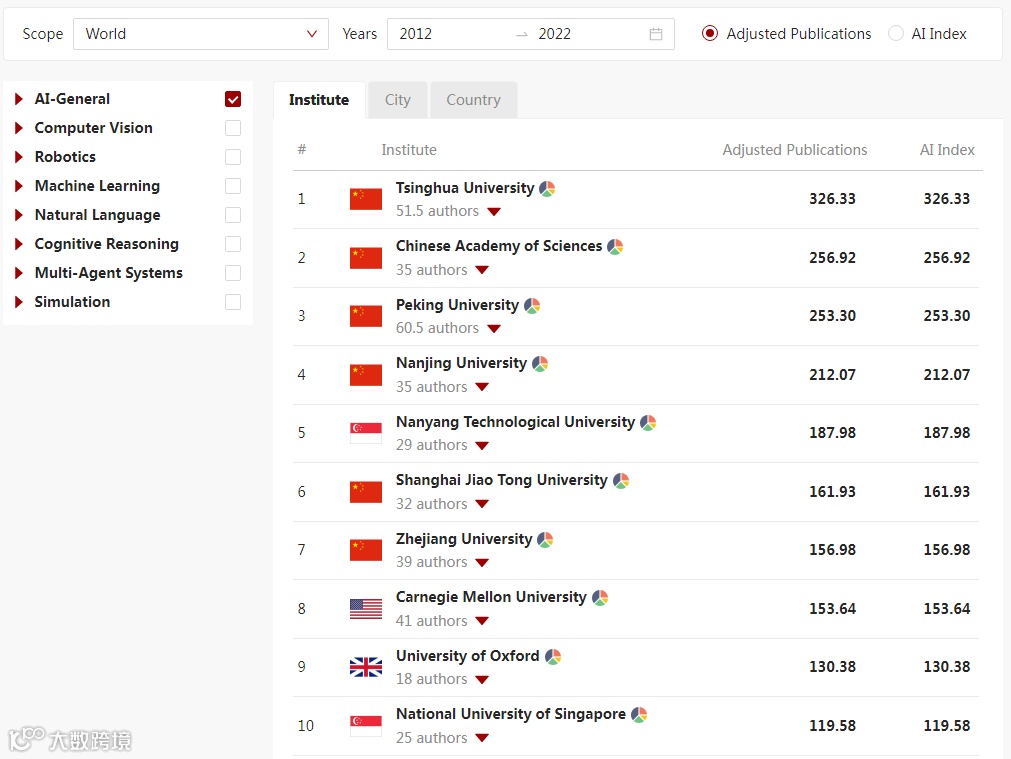
Task: Check the Robotics checkbox
Action: pyautogui.click(x=233, y=157)
